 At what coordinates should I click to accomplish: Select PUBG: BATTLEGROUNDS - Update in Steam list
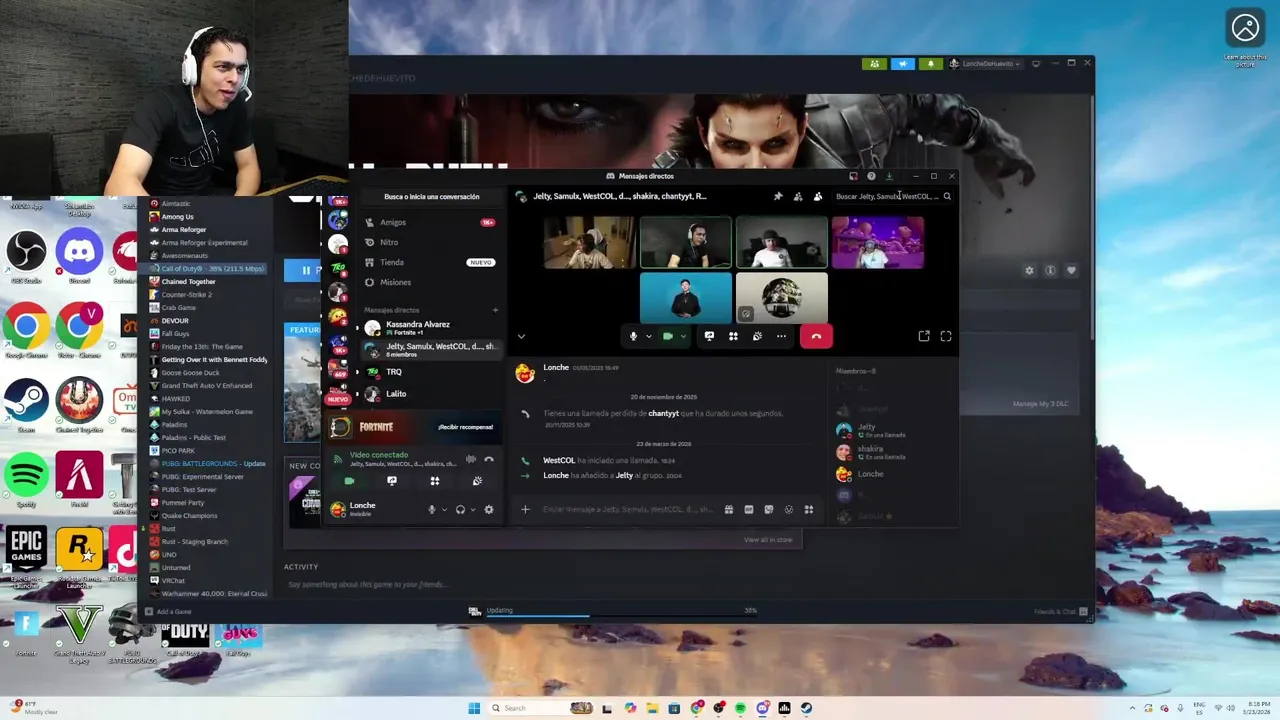(x=208, y=463)
